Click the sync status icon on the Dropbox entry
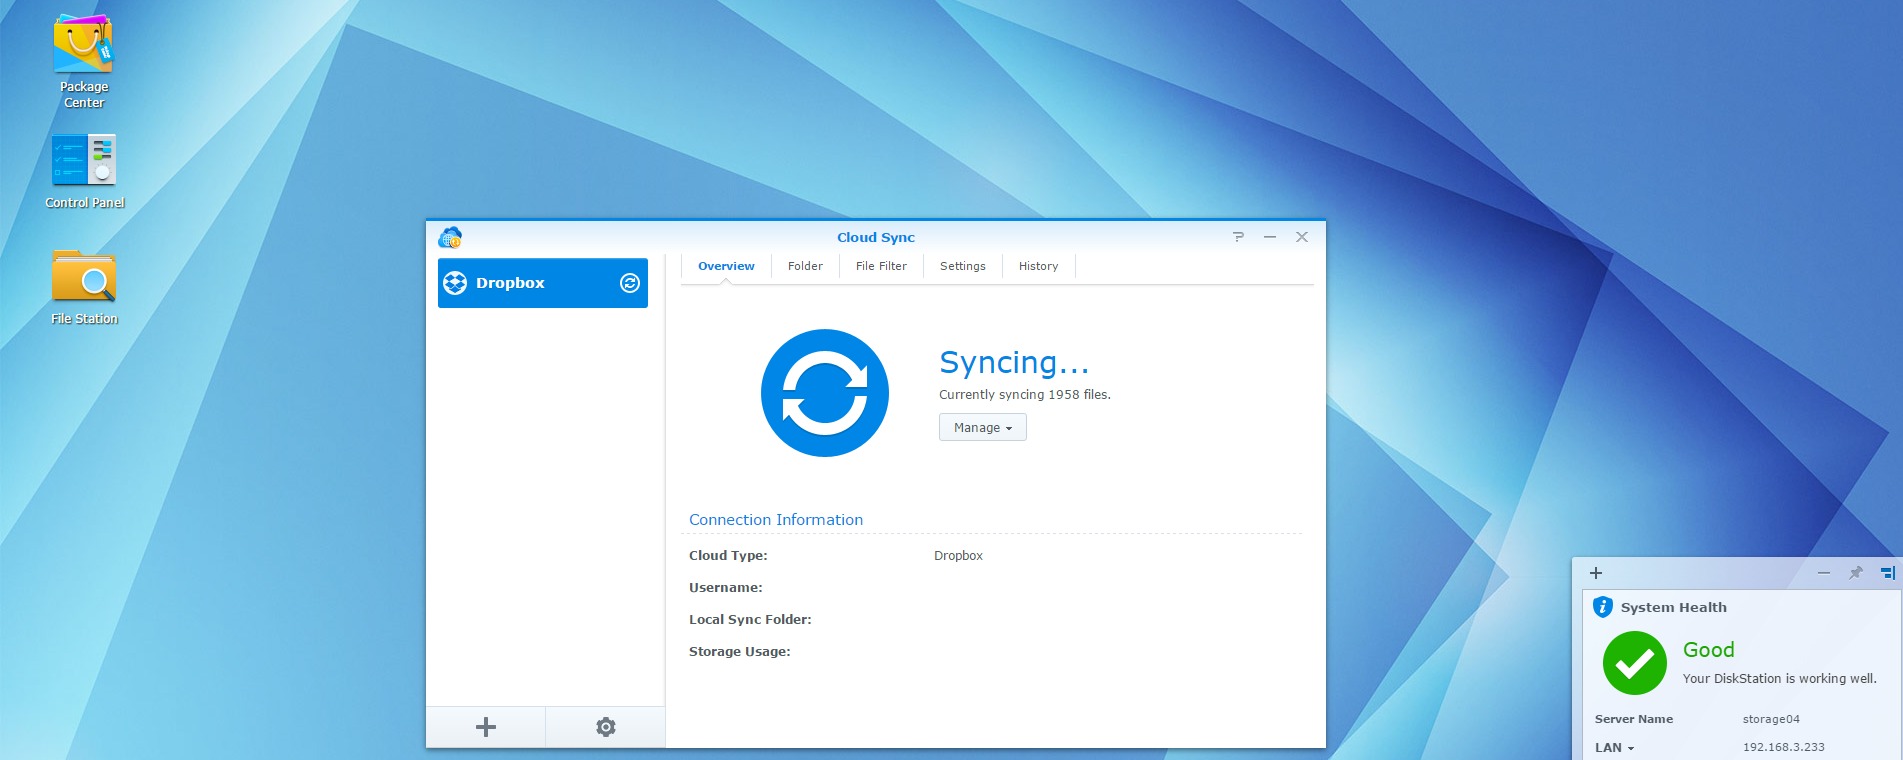This screenshot has height=760, width=1903. [x=630, y=283]
